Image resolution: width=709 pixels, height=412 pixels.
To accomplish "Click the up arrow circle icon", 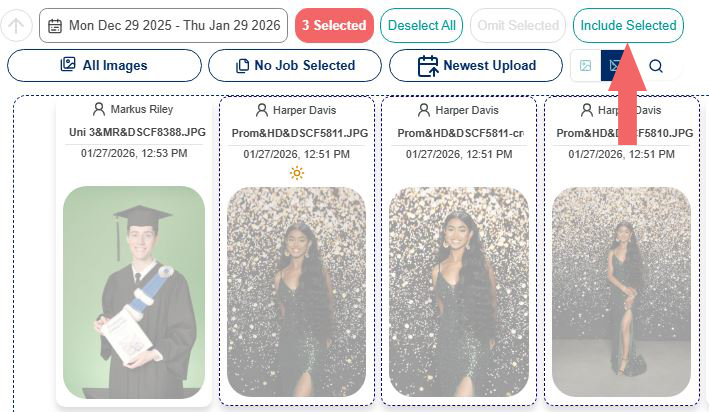I will tap(16, 25).
